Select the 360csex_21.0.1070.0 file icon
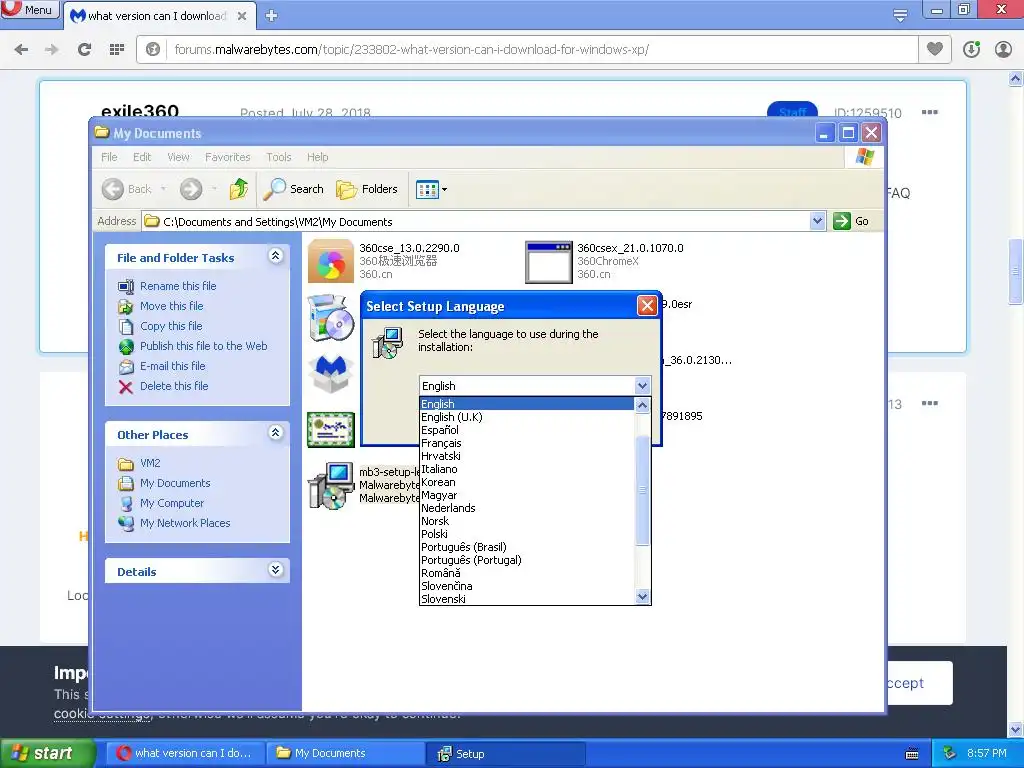 click(549, 262)
